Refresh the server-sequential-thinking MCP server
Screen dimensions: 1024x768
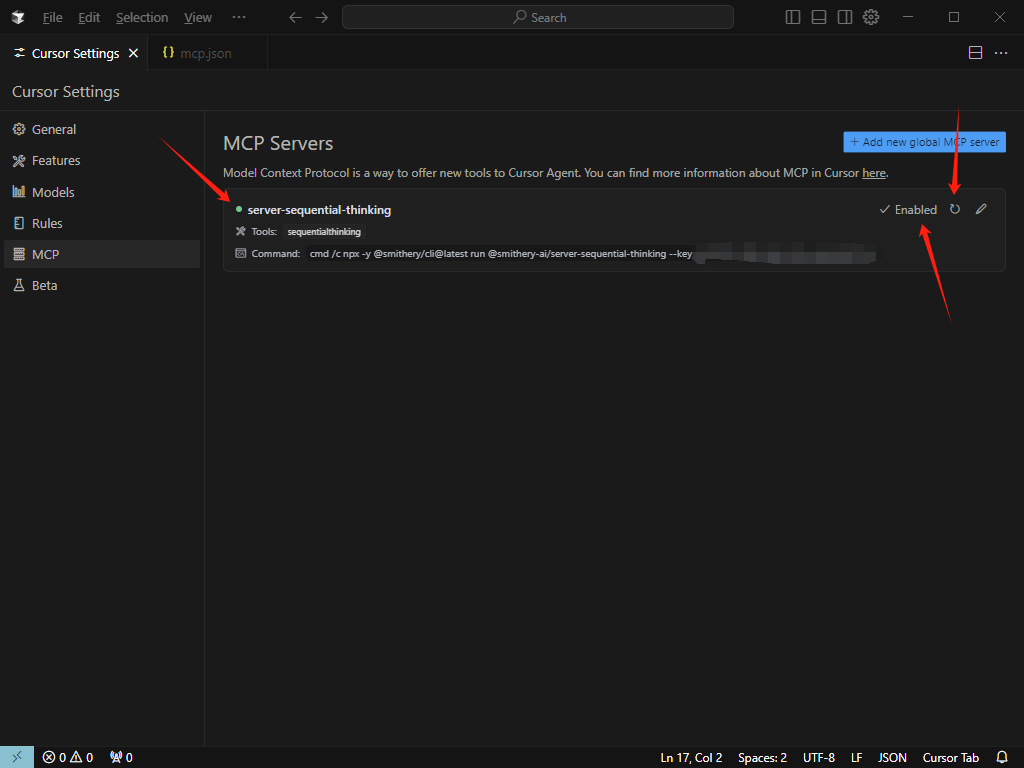(x=955, y=210)
